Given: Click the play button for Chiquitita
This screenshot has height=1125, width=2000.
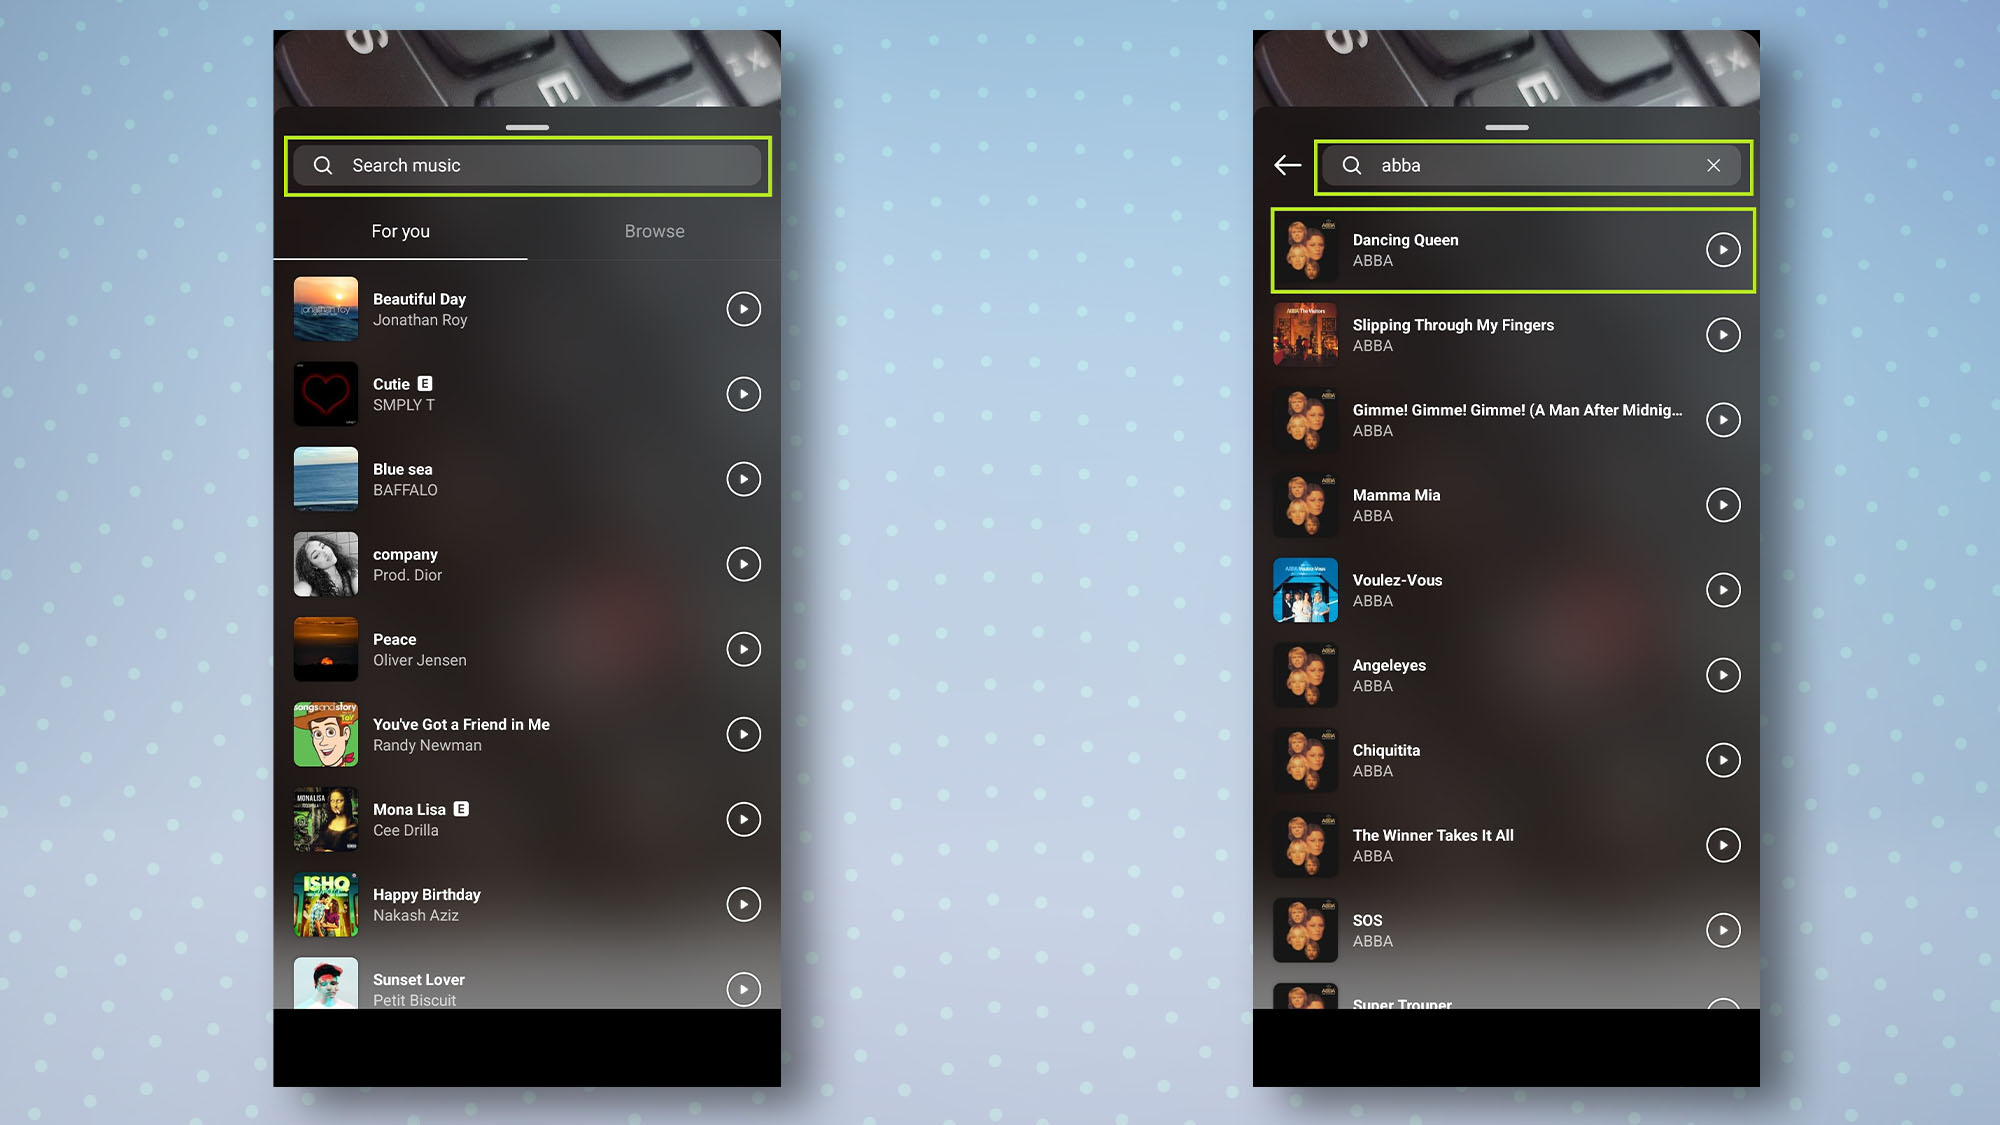Looking at the screenshot, I should (1721, 760).
